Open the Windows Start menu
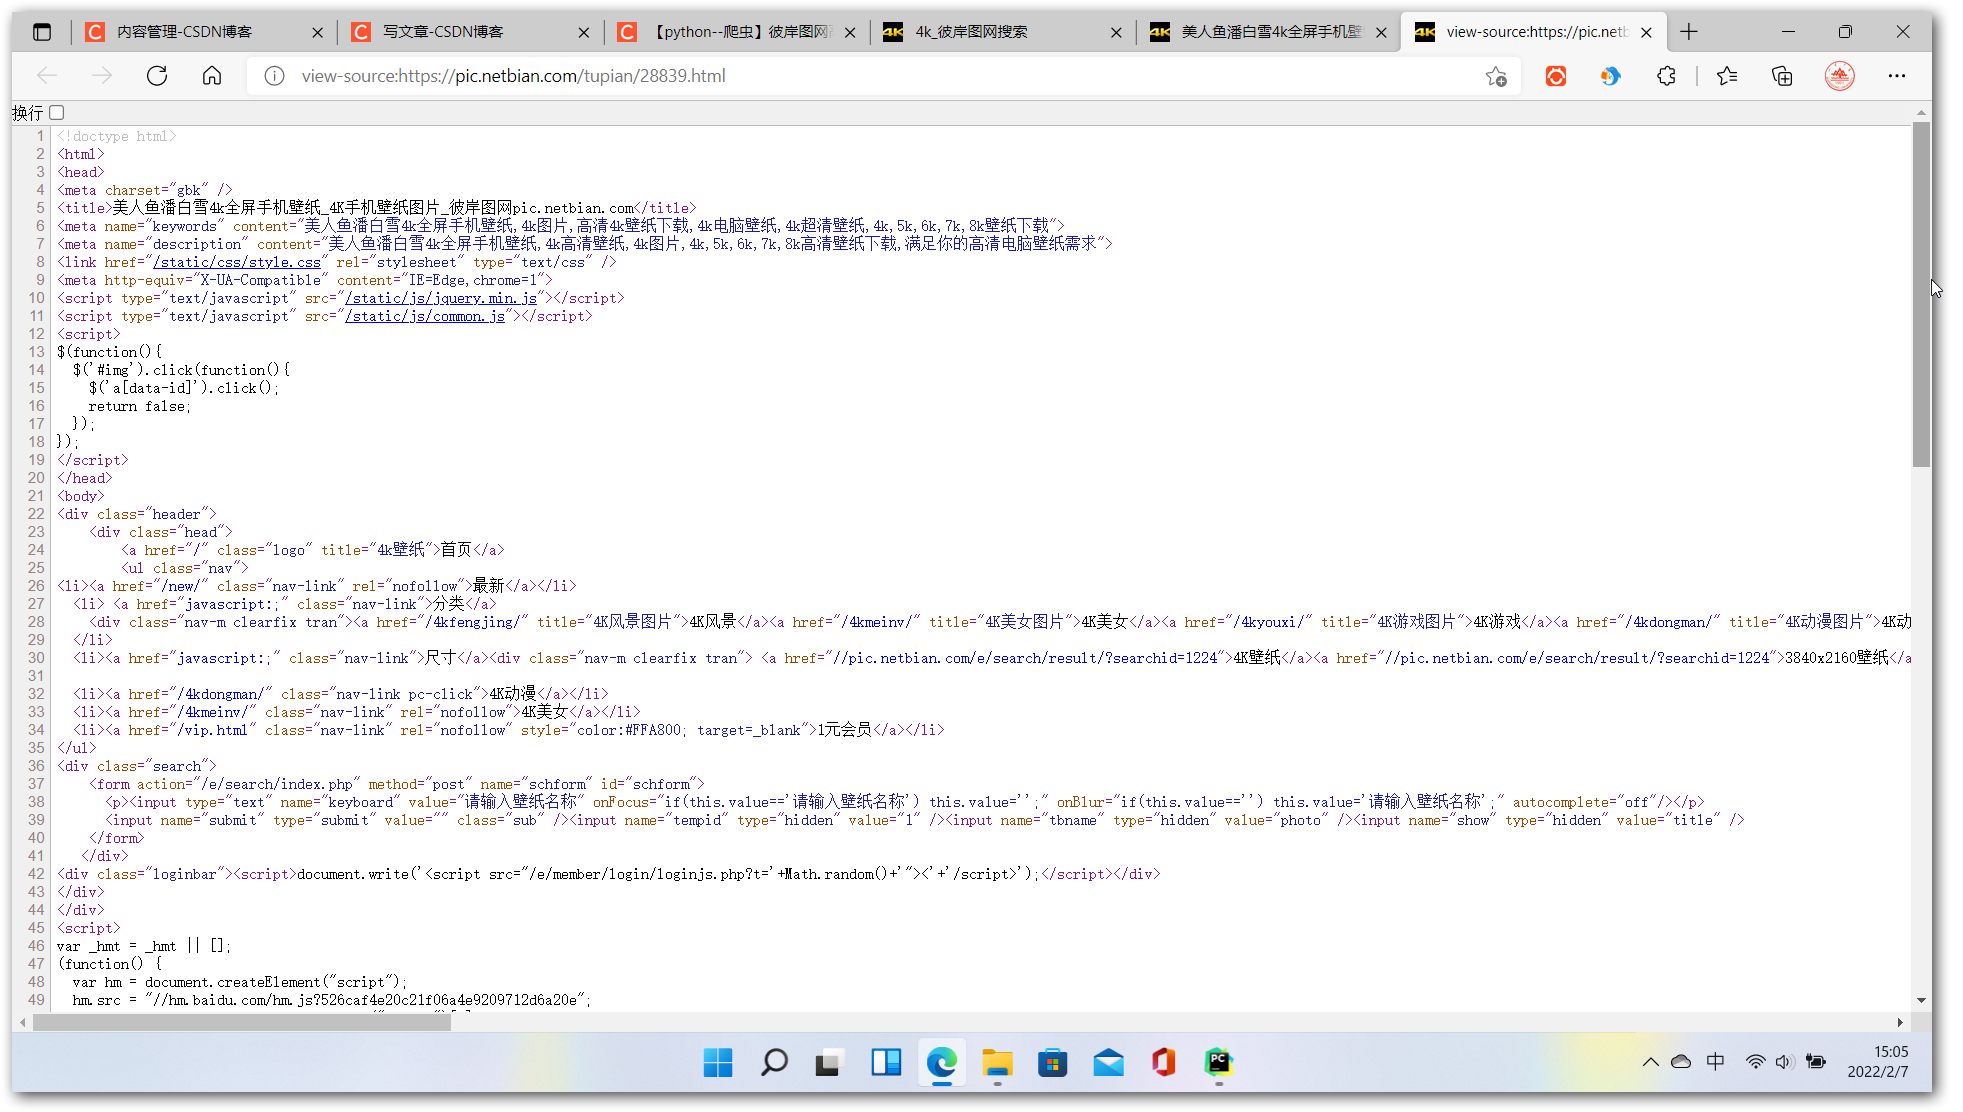Screen dimensions: 1963x1112 point(717,1062)
